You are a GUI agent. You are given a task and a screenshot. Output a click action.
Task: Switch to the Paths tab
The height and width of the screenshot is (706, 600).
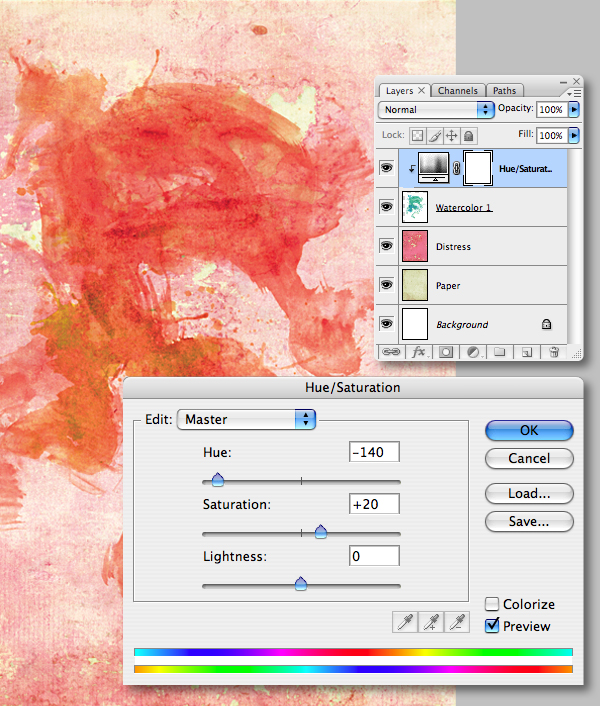tap(504, 91)
